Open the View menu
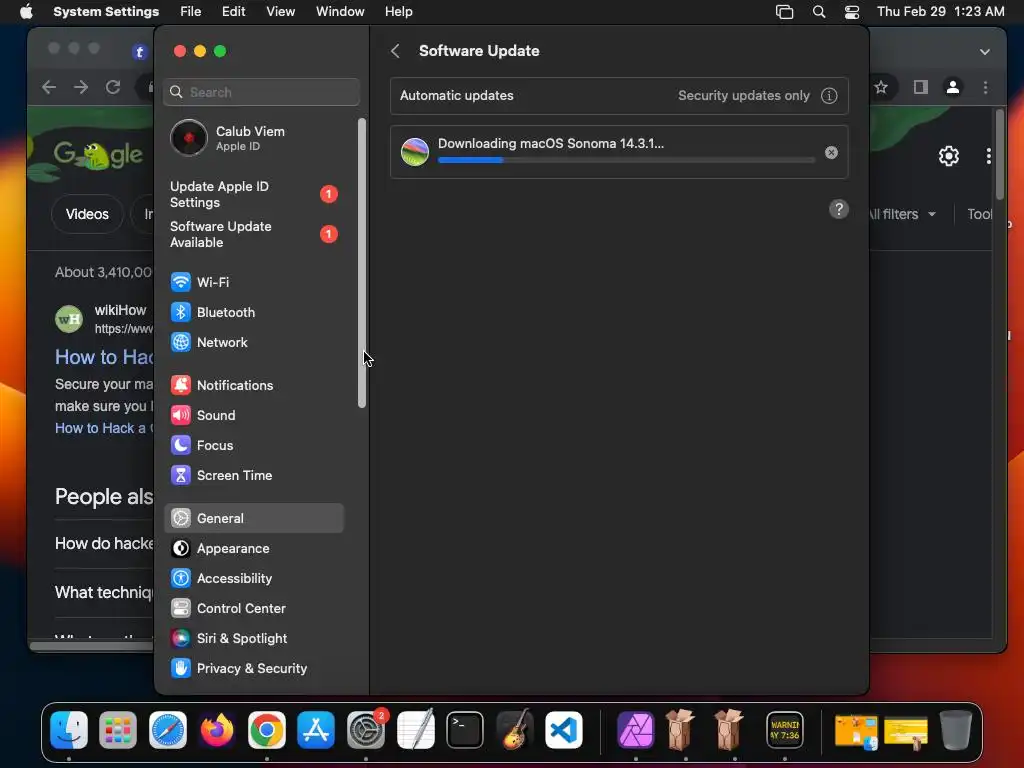 click(280, 12)
